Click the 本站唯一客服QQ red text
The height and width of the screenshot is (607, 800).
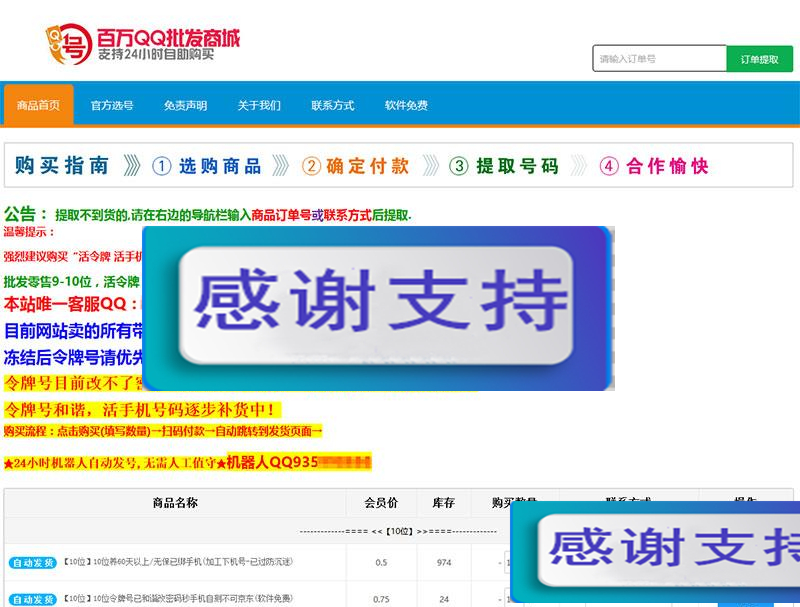coord(73,304)
